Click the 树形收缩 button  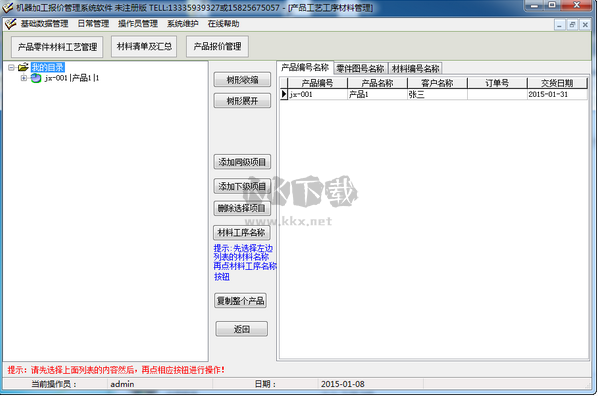click(x=242, y=80)
